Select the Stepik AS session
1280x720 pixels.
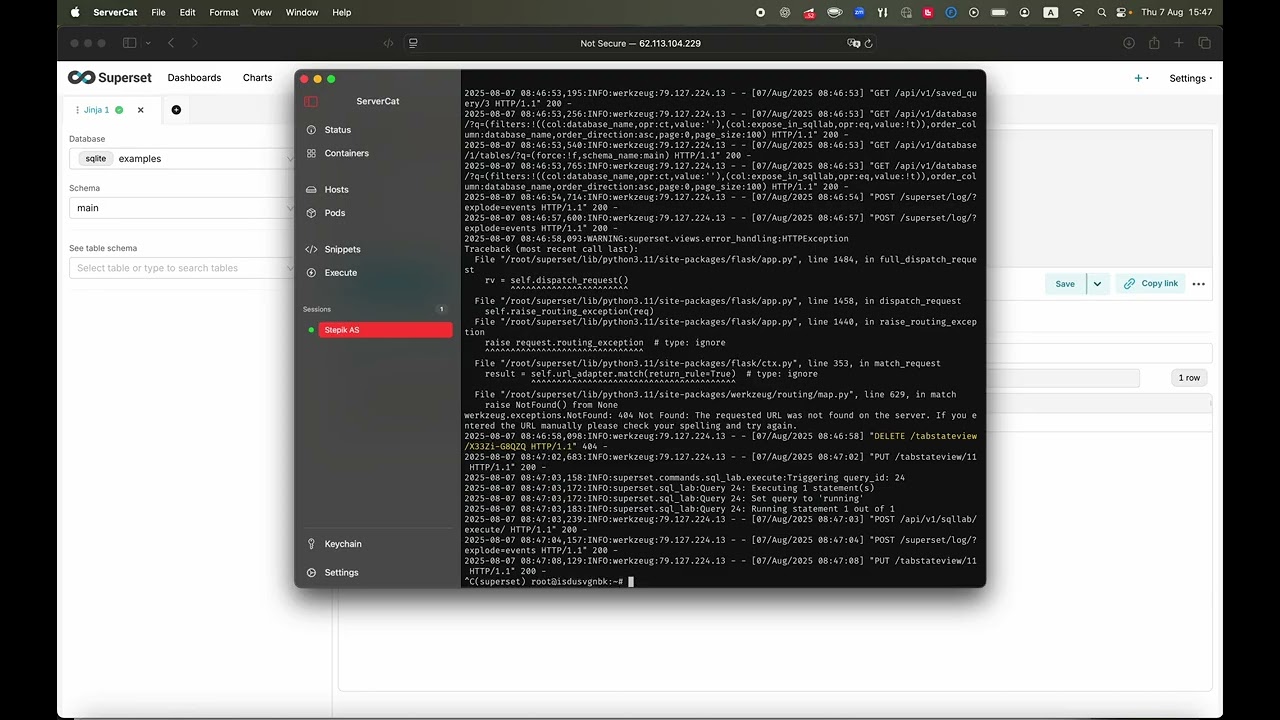pos(385,330)
